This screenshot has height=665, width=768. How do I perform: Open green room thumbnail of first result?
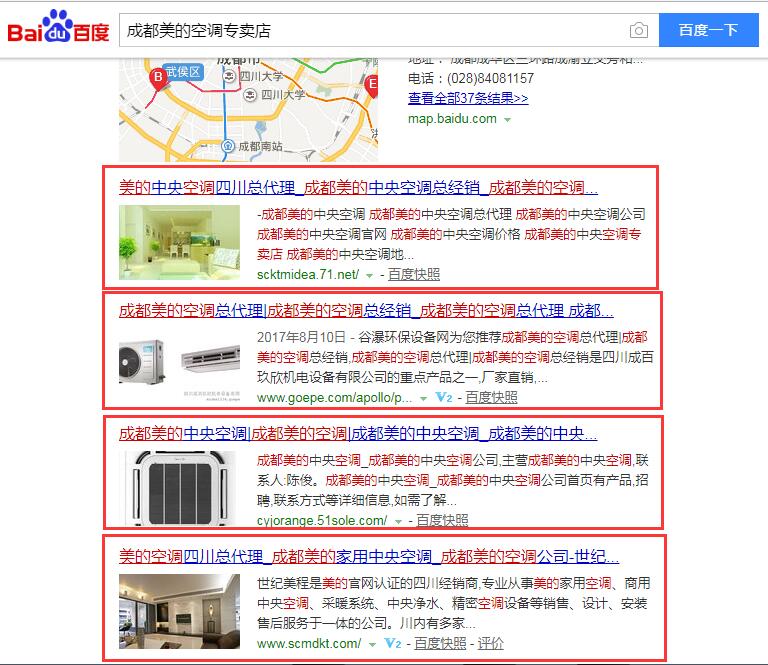click(x=179, y=242)
